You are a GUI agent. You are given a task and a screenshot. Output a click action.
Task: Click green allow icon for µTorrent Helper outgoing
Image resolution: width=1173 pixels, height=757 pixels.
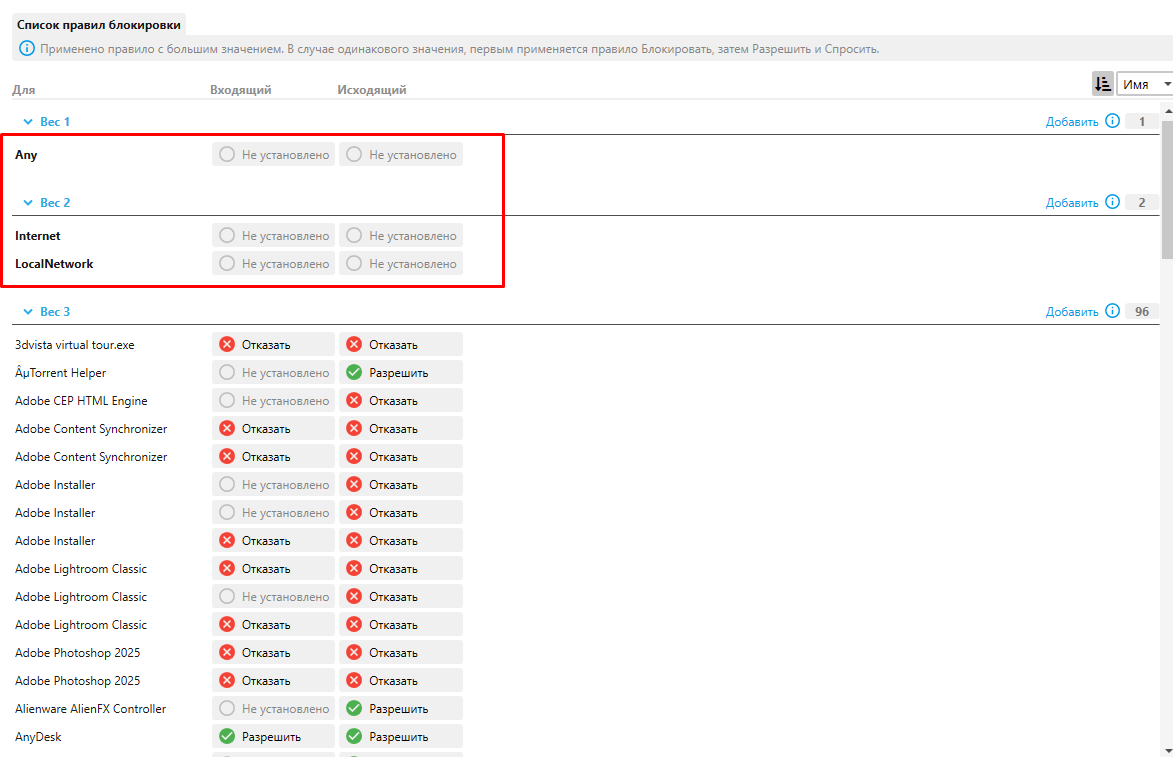[354, 372]
